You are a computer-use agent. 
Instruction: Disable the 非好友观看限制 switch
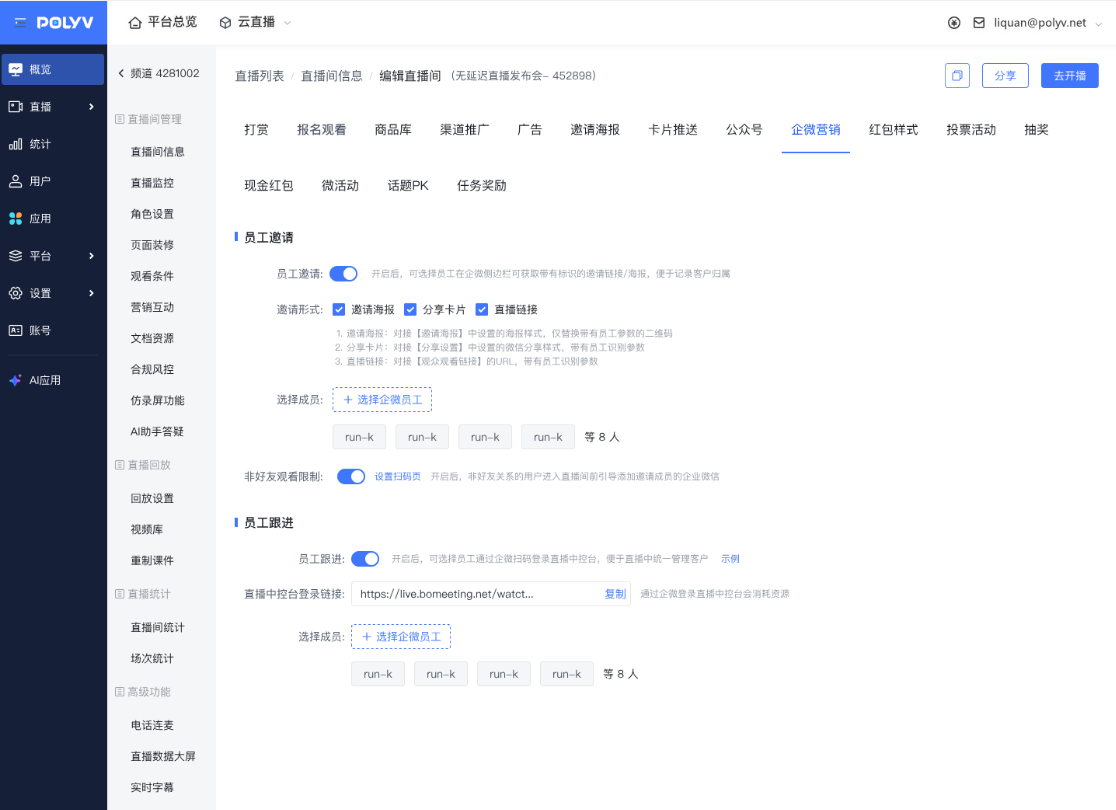coord(351,477)
